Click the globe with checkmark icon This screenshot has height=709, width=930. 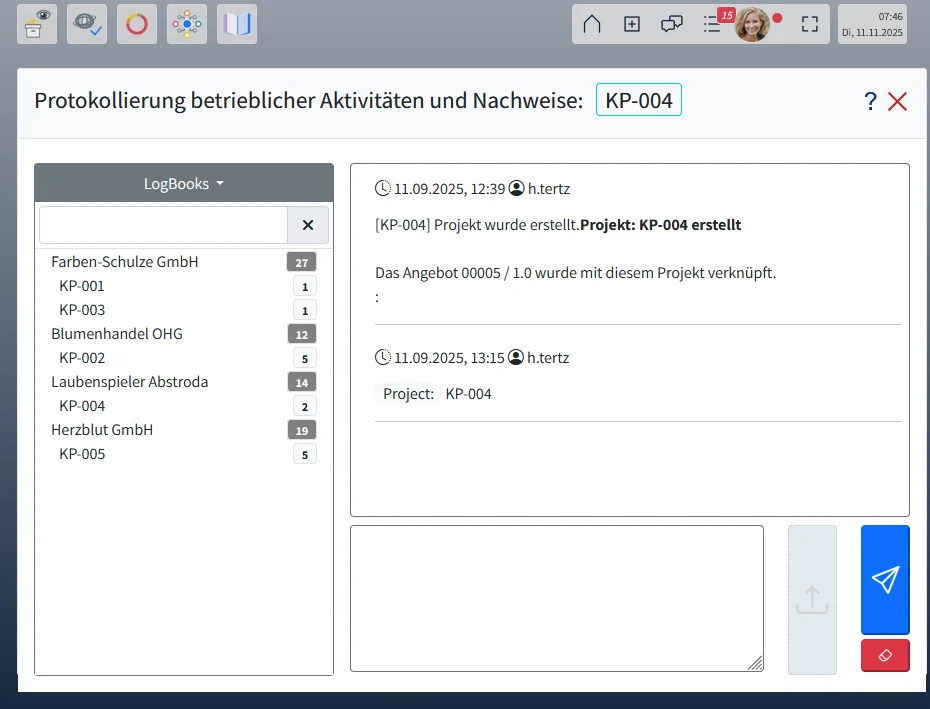(86, 24)
